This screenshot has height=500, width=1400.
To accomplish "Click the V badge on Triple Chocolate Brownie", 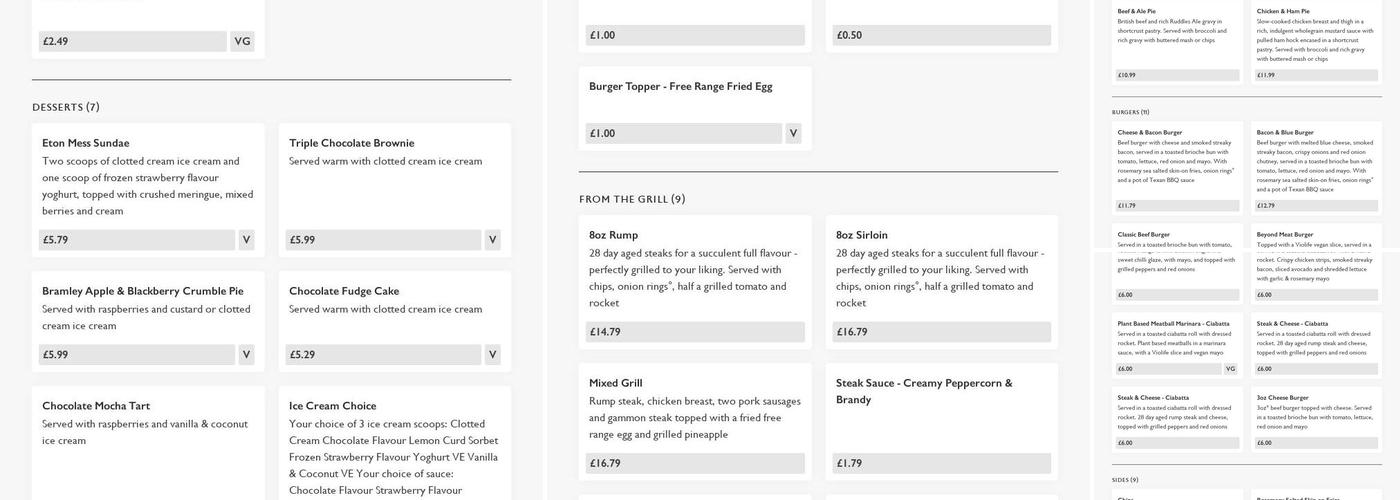I will click(492, 240).
